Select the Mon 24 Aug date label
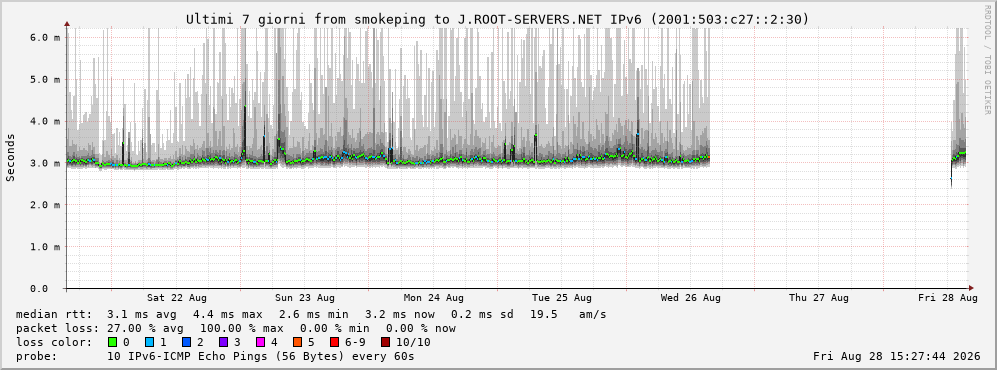 434,298
